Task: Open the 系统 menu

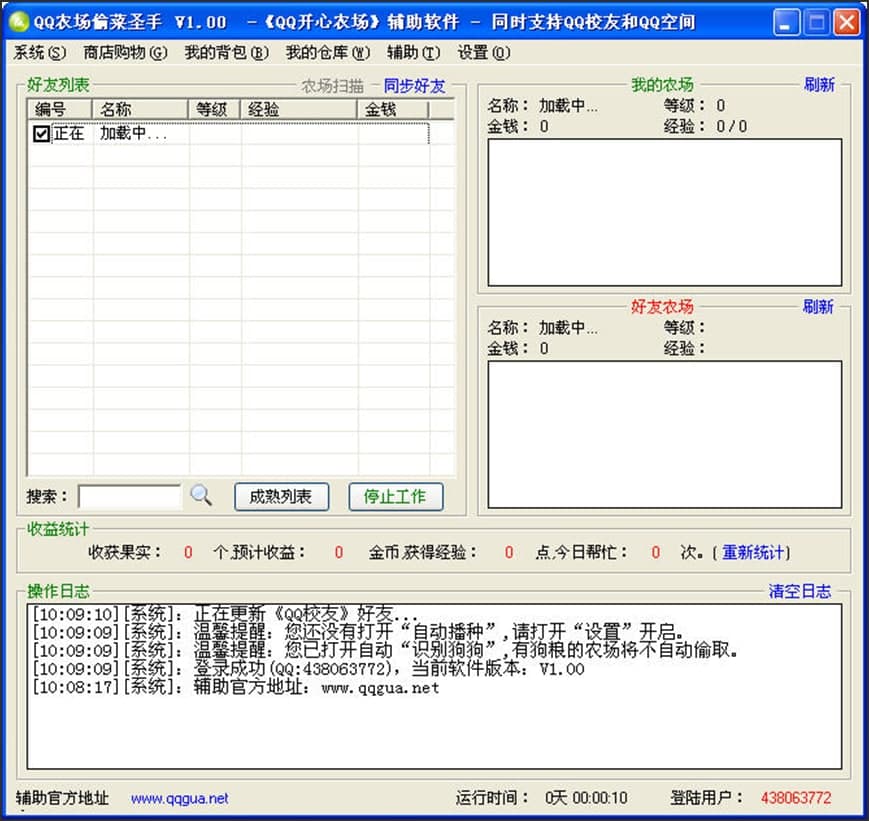Action: pyautogui.click(x=41, y=53)
